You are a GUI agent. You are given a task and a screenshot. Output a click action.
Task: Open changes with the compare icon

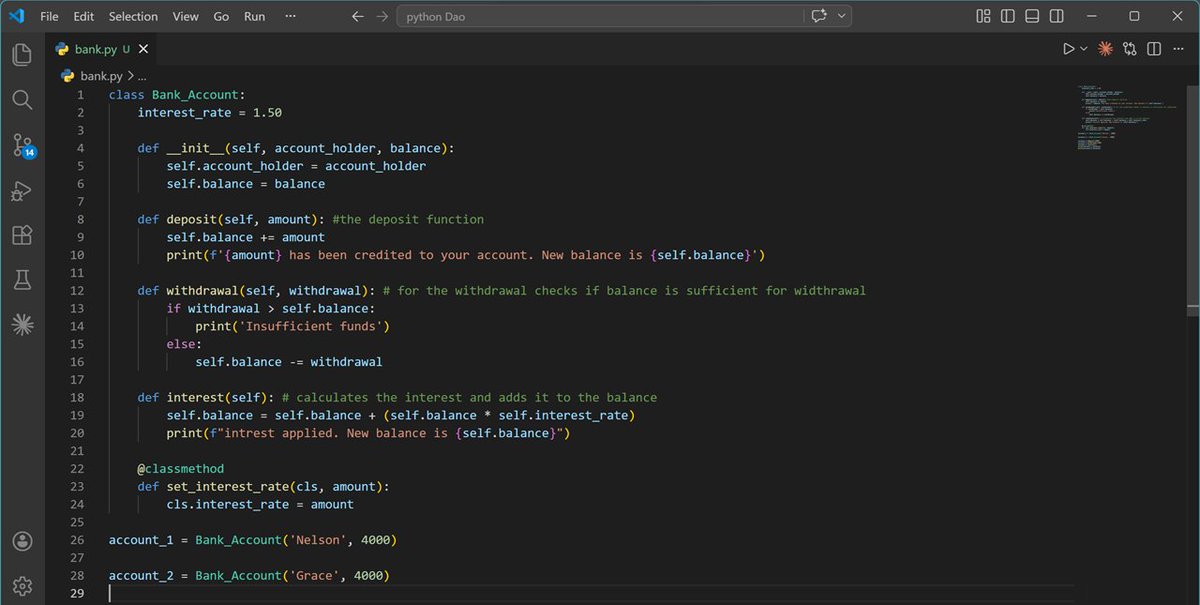[1130, 48]
